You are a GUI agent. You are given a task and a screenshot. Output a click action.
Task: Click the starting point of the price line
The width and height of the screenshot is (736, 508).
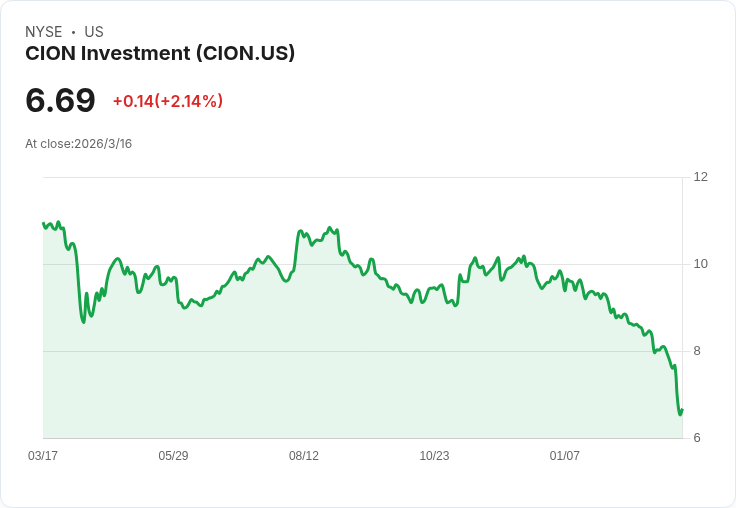[x=43, y=223]
